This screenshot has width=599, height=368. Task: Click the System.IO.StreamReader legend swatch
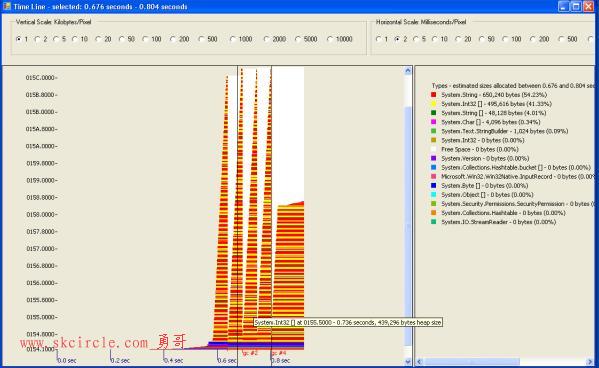[x=434, y=222]
